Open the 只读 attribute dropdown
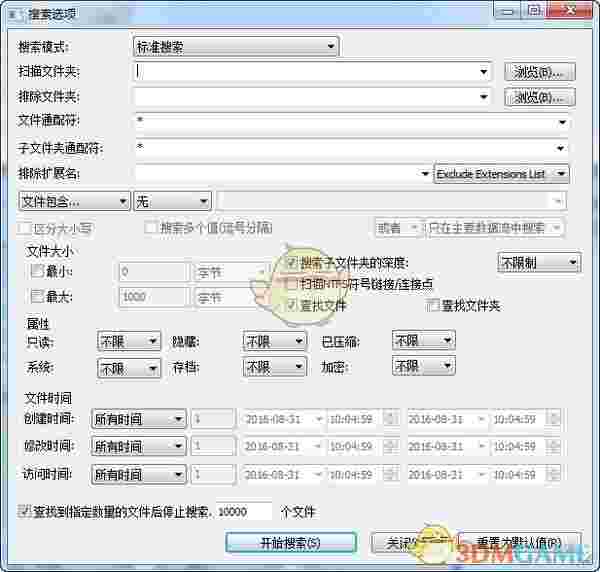The image size is (600, 572). pos(129,341)
